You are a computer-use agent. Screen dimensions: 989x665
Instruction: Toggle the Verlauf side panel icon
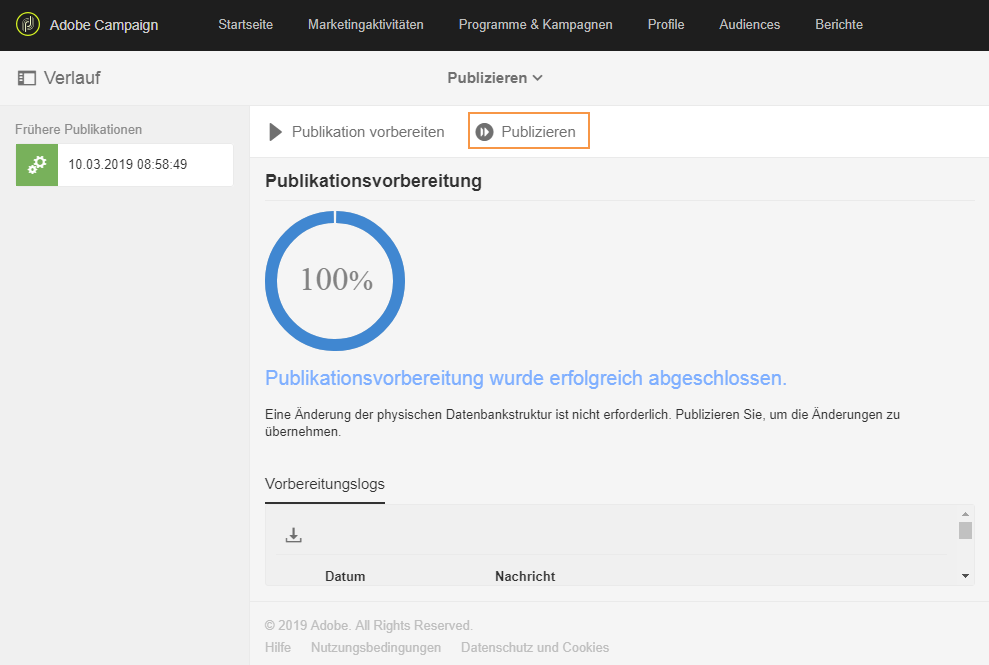coord(26,78)
